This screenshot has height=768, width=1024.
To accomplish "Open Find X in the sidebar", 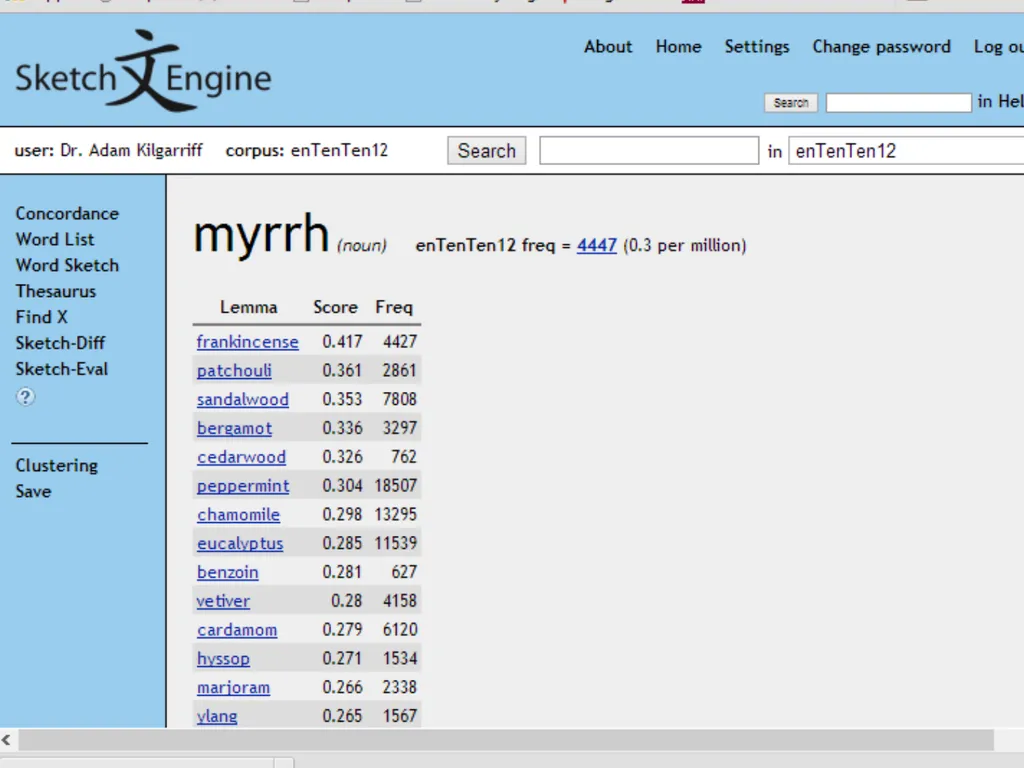I will click(x=41, y=317).
